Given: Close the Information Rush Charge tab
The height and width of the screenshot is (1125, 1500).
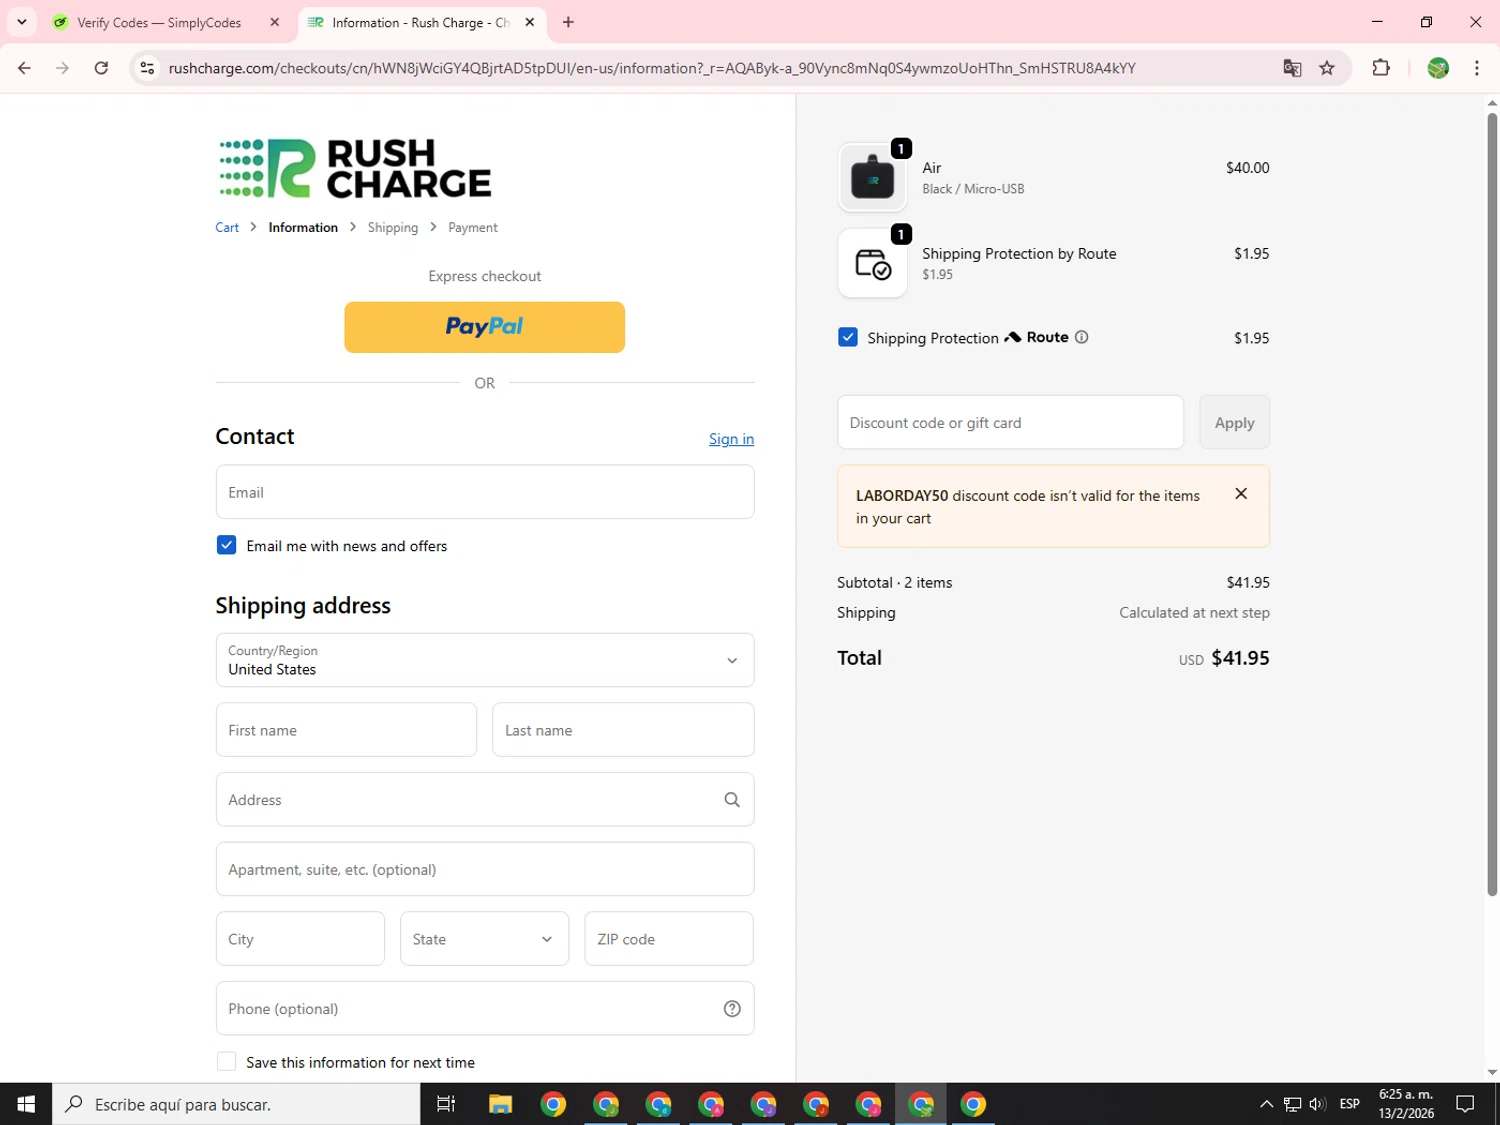Looking at the screenshot, I should pos(530,22).
